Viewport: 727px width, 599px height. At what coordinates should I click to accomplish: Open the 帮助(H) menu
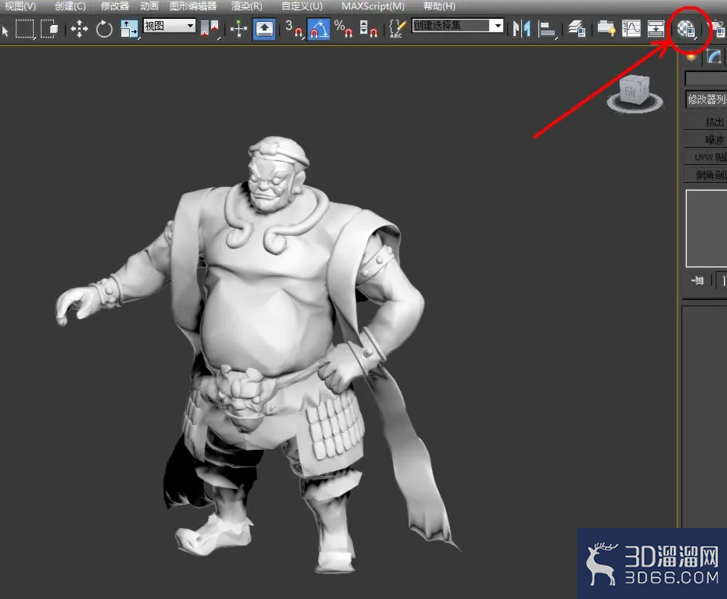pos(439,6)
